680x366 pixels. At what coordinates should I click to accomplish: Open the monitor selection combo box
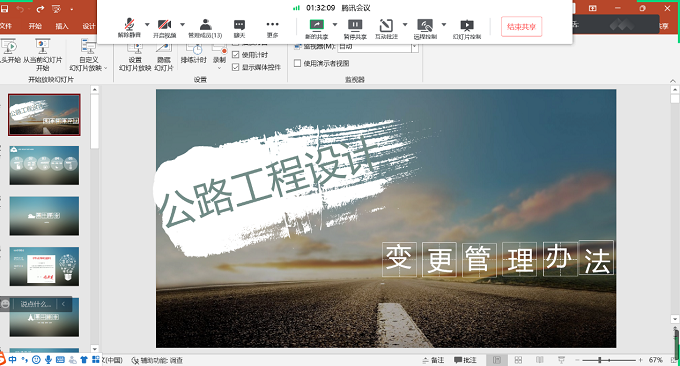tap(378, 46)
